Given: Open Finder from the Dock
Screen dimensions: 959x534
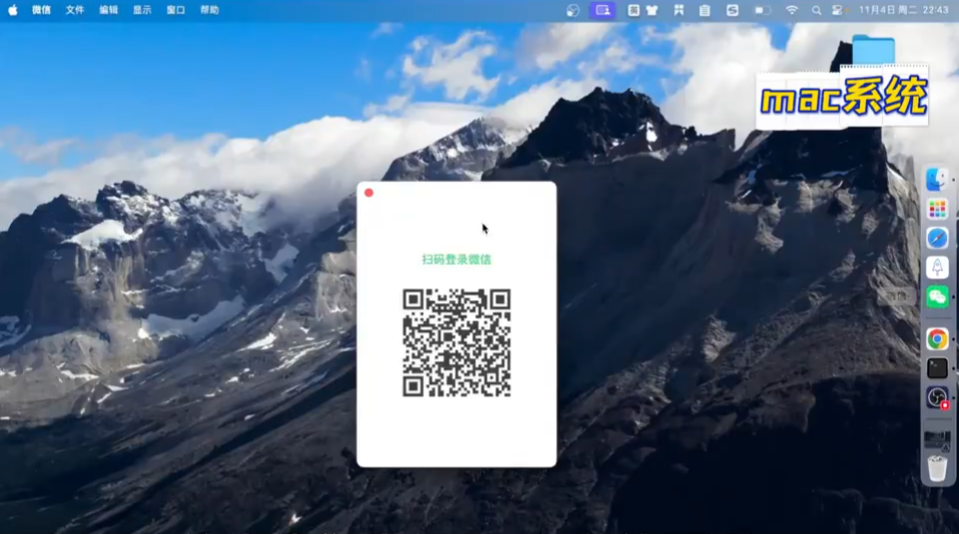Looking at the screenshot, I should pos(937,179).
